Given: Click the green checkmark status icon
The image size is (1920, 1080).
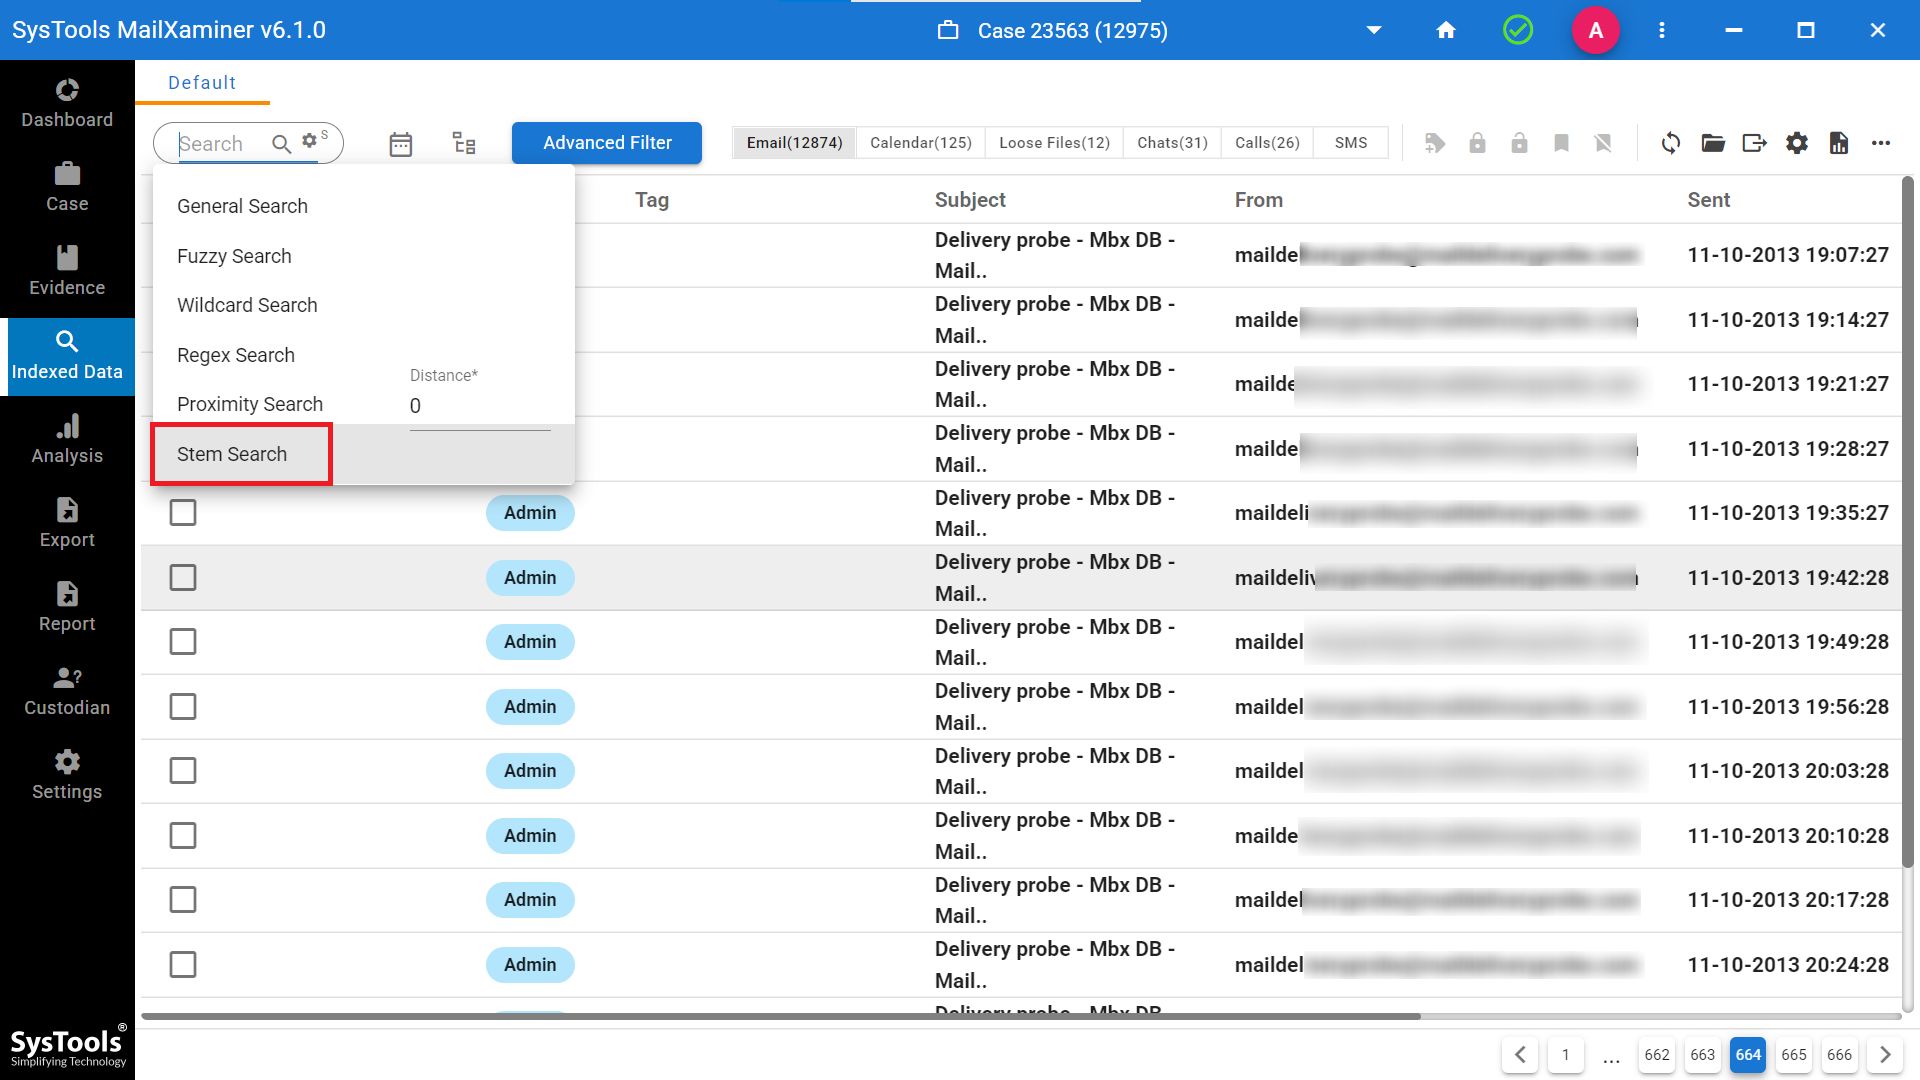Looking at the screenshot, I should pos(1518,30).
